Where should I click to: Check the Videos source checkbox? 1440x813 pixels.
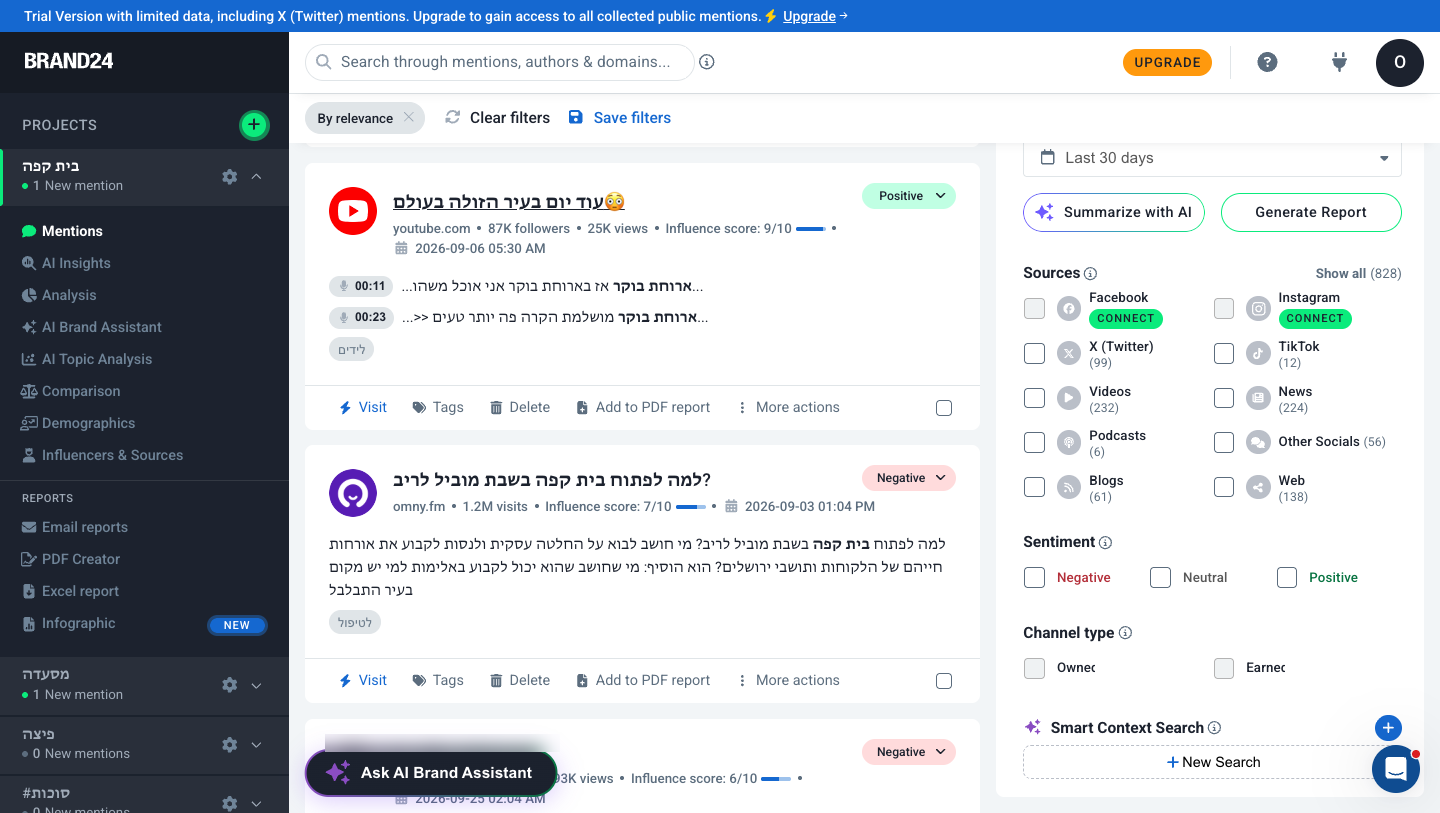coord(1035,398)
